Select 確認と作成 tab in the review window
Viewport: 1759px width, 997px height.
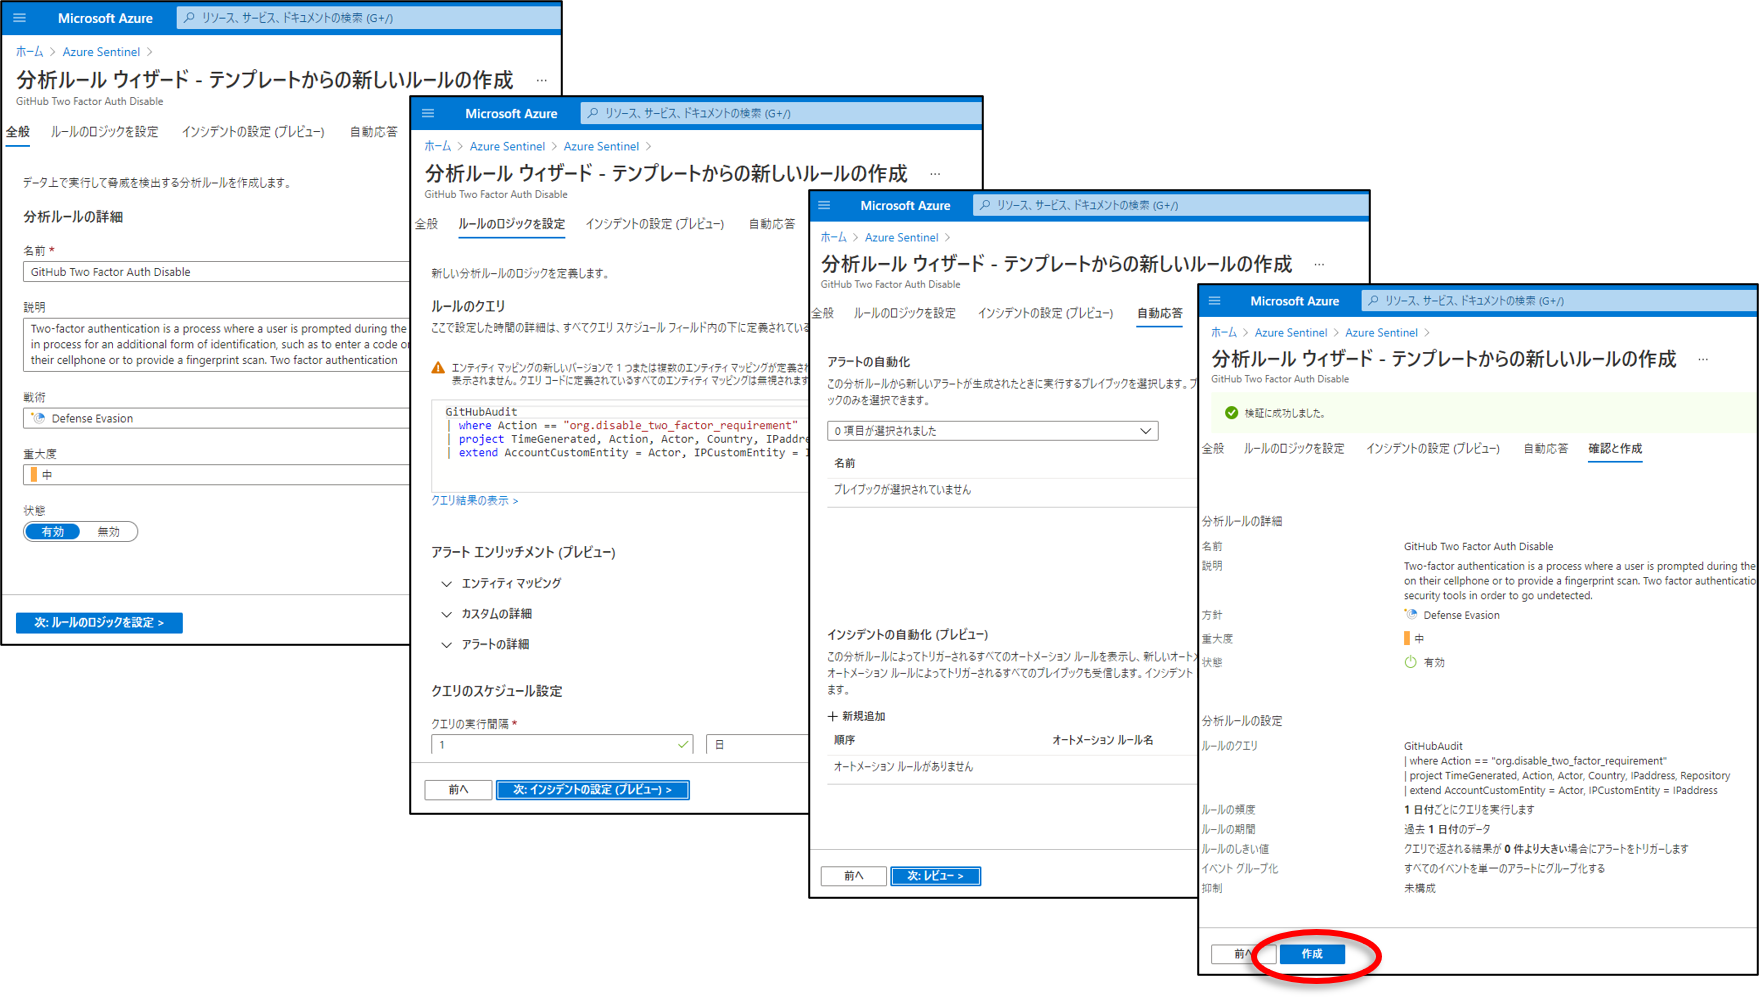(x=1615, y=449)
